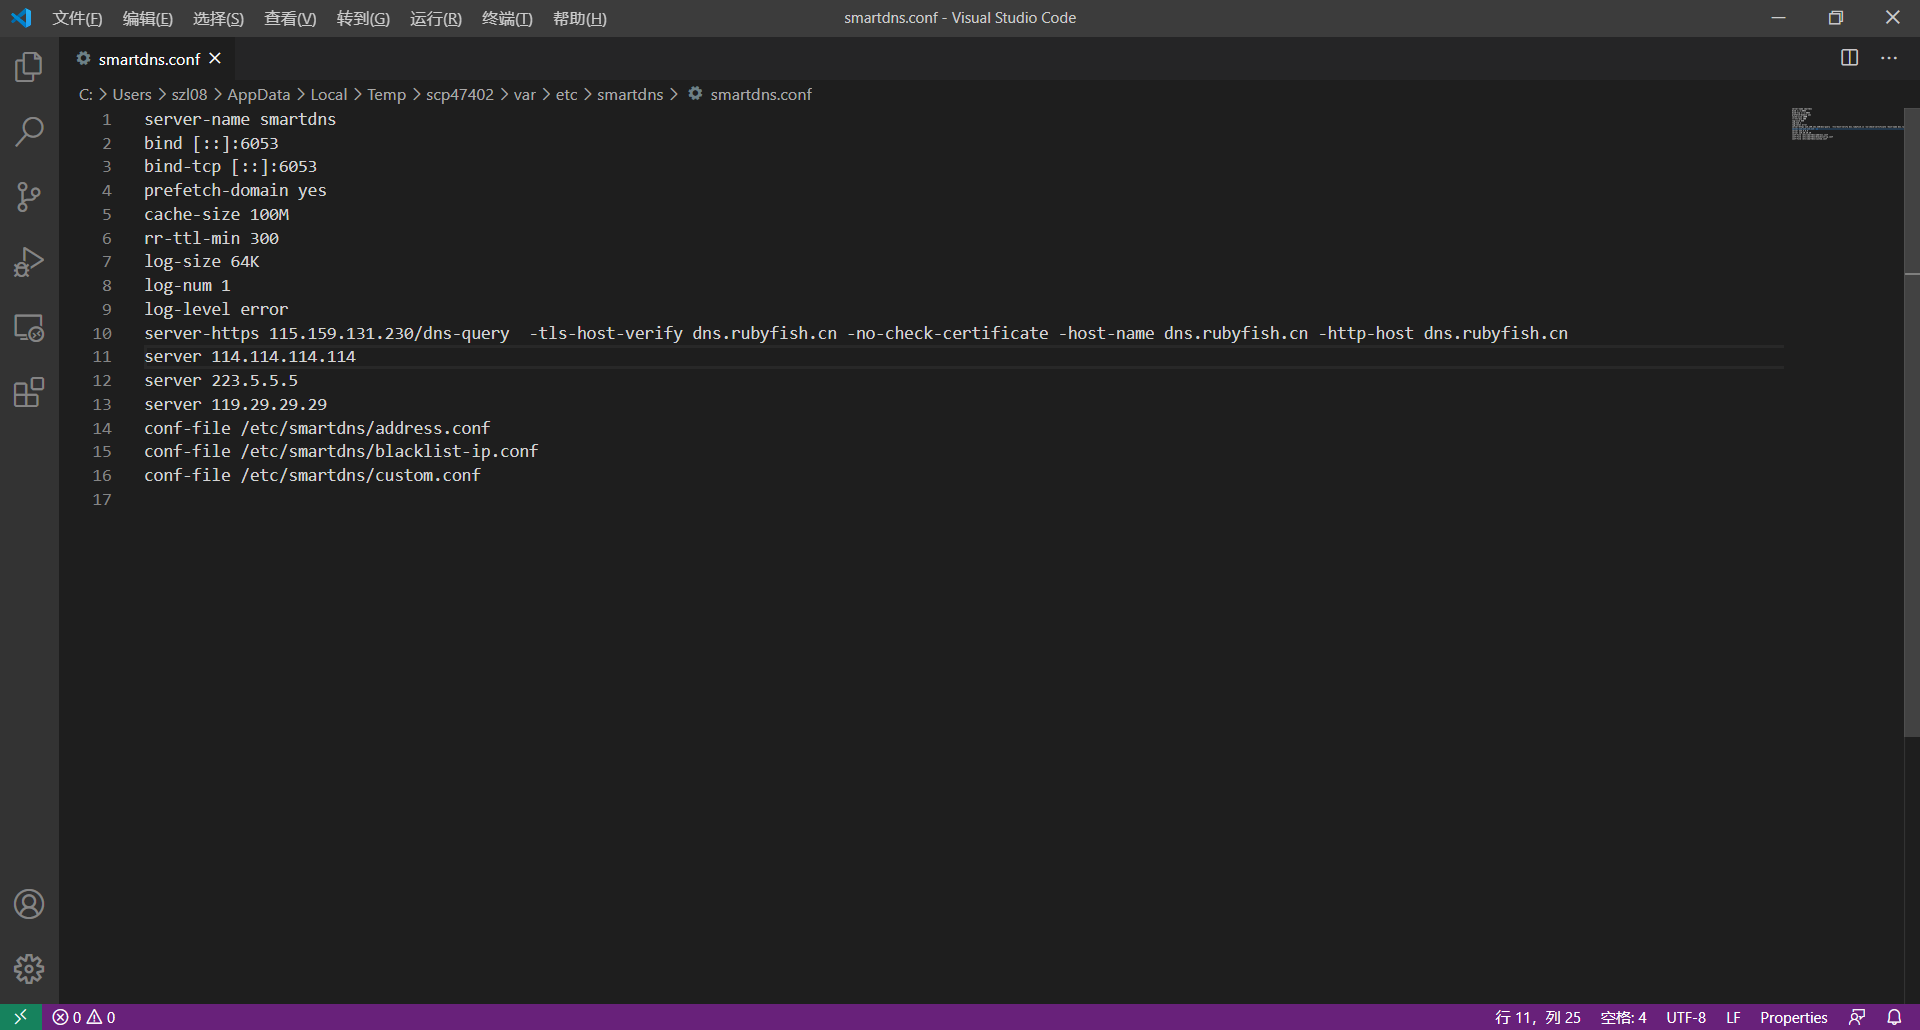1920x1030 pixels.
Task: Open the Manage settings gear menu
Action: pyautogui.click(x=28, y=968)
